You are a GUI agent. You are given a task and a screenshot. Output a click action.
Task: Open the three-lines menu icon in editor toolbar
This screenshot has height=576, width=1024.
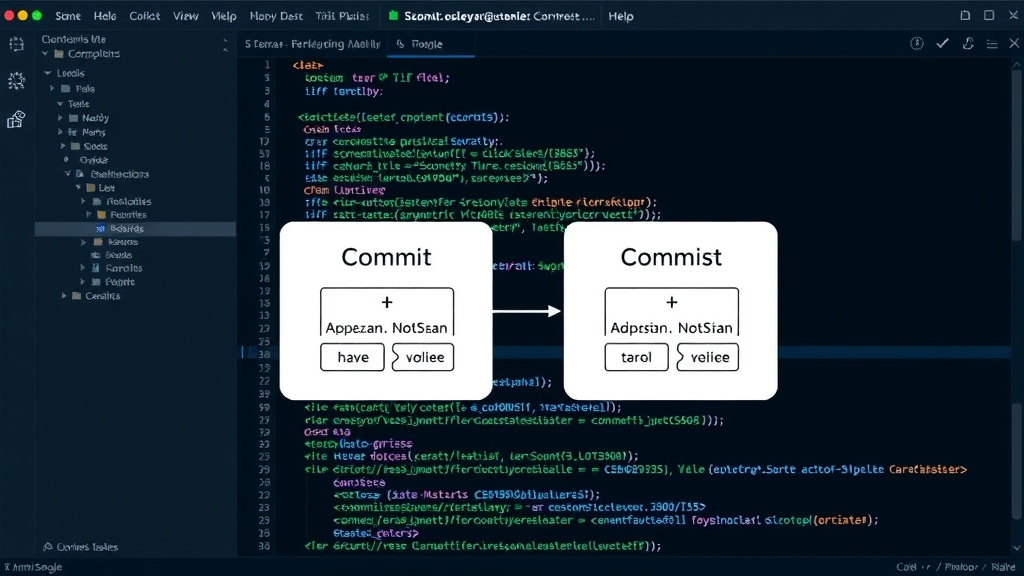point(992,44)
